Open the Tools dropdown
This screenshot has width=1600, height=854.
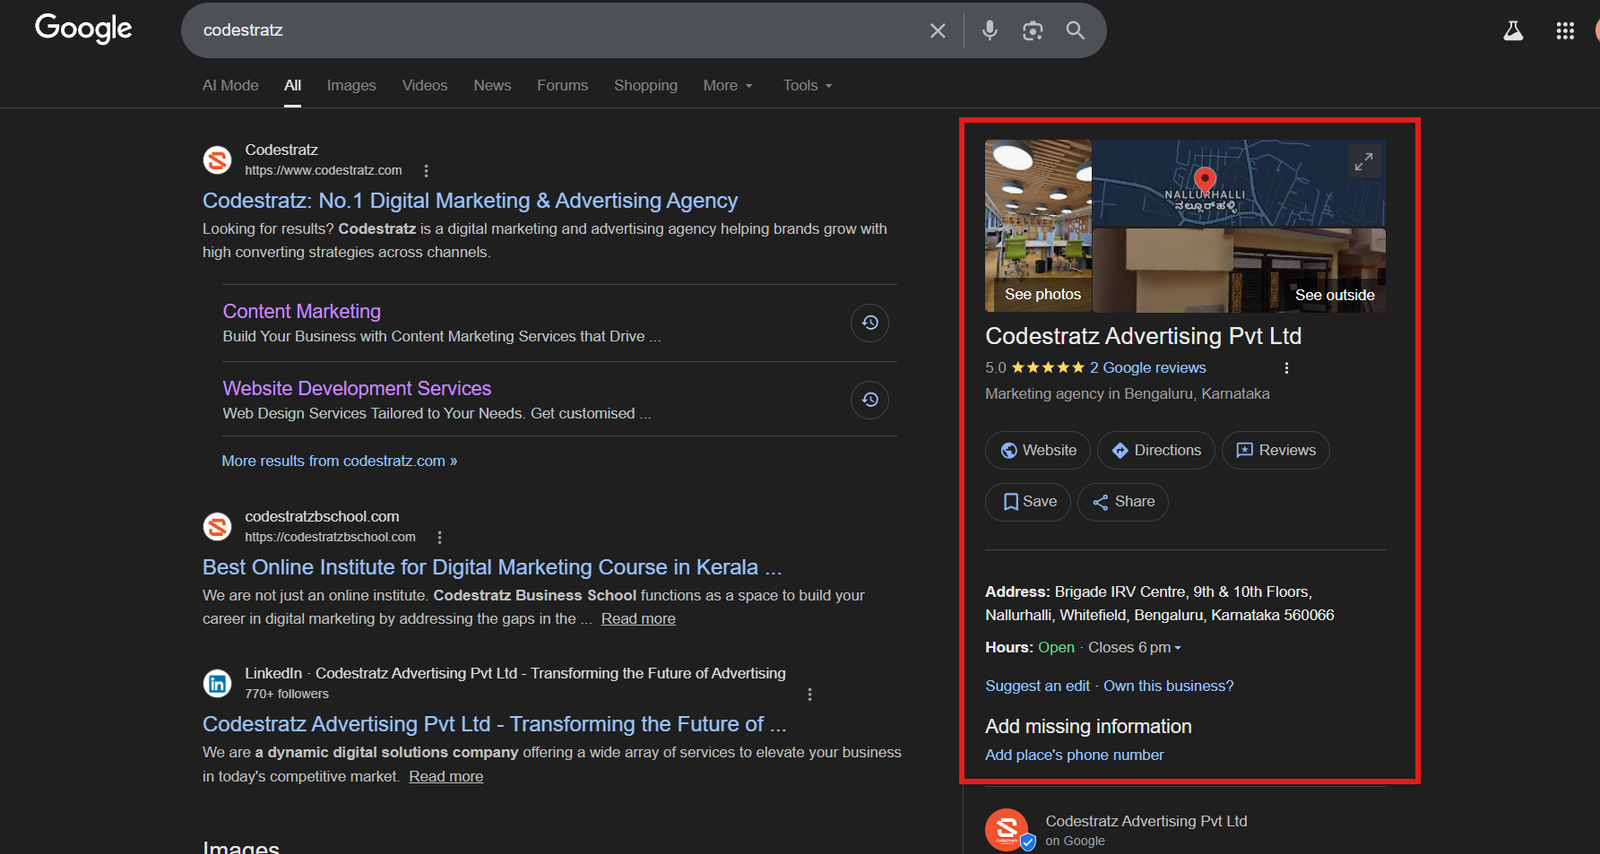[x=807, y=86]
